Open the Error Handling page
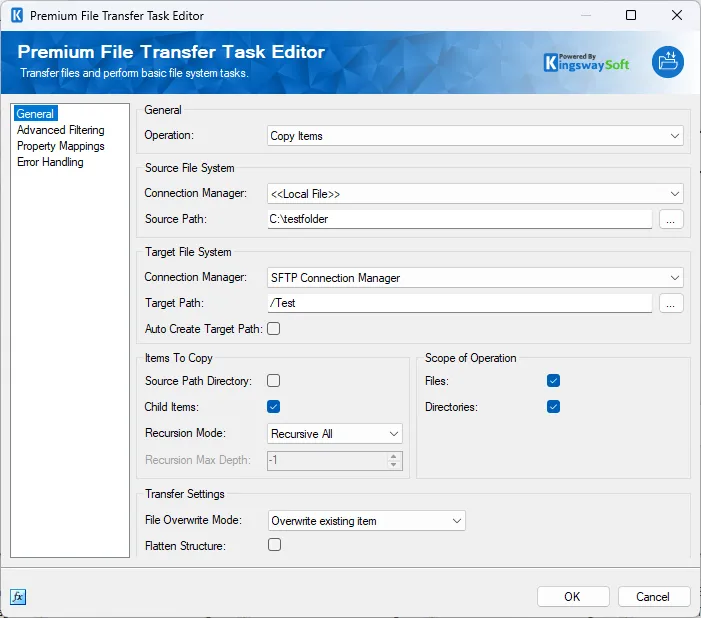The image size is (701, 618). point(50,162)
